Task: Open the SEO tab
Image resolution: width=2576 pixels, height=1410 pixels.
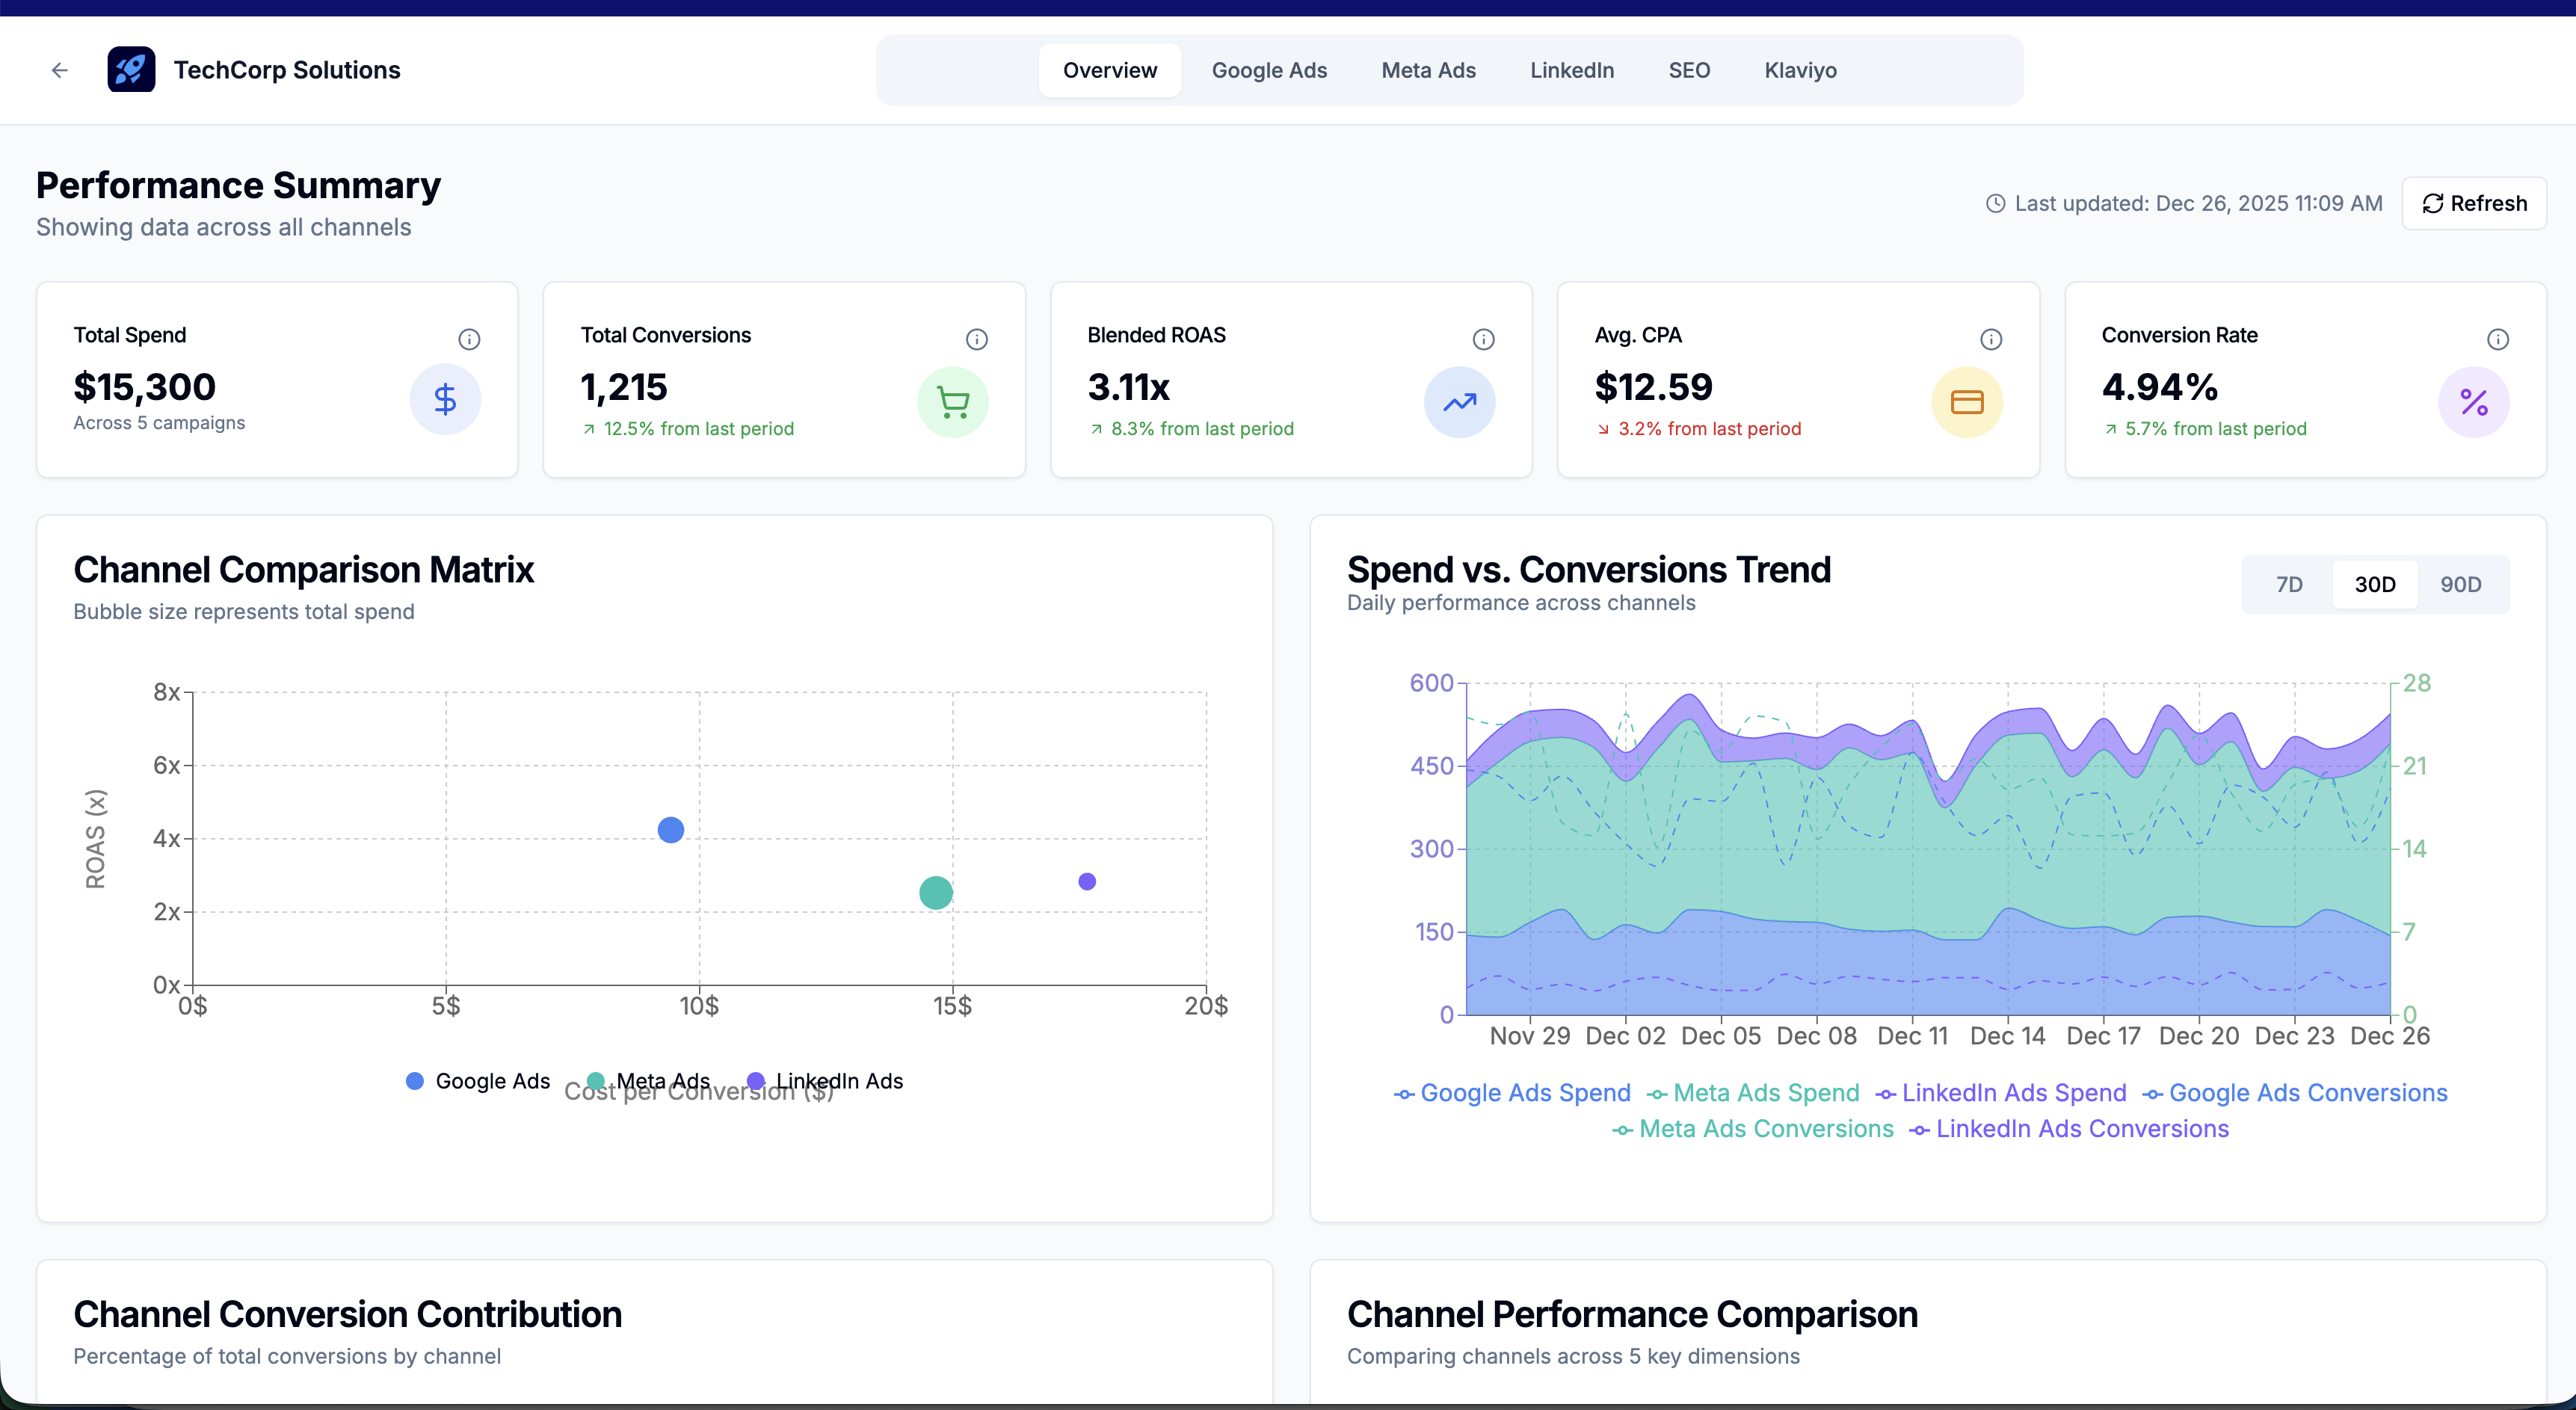Action: [x=1689, y=70]
